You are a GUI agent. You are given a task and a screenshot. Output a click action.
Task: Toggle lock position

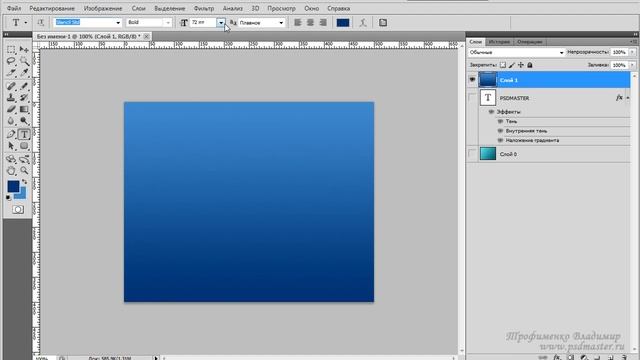click(x=520, y=65)
